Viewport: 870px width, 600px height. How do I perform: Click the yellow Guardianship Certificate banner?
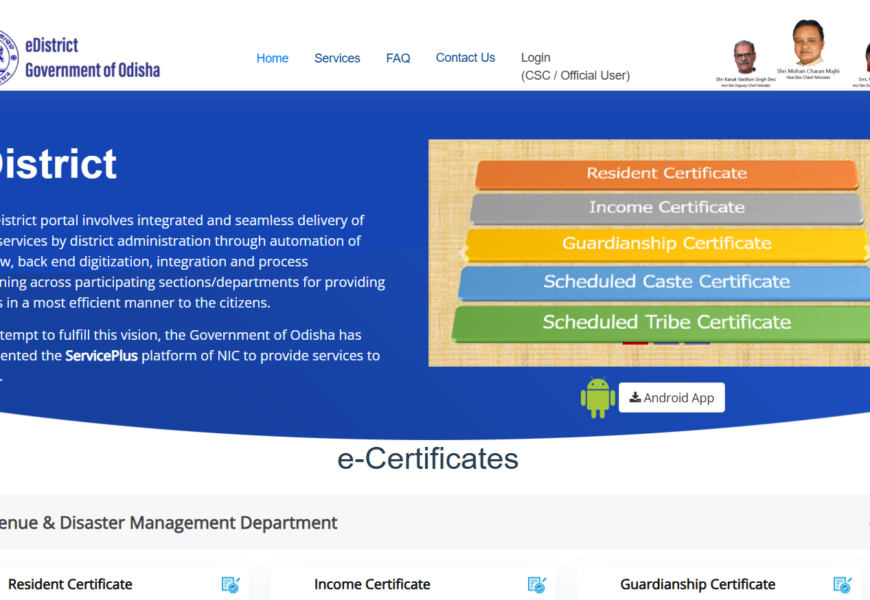pos(666,244)
